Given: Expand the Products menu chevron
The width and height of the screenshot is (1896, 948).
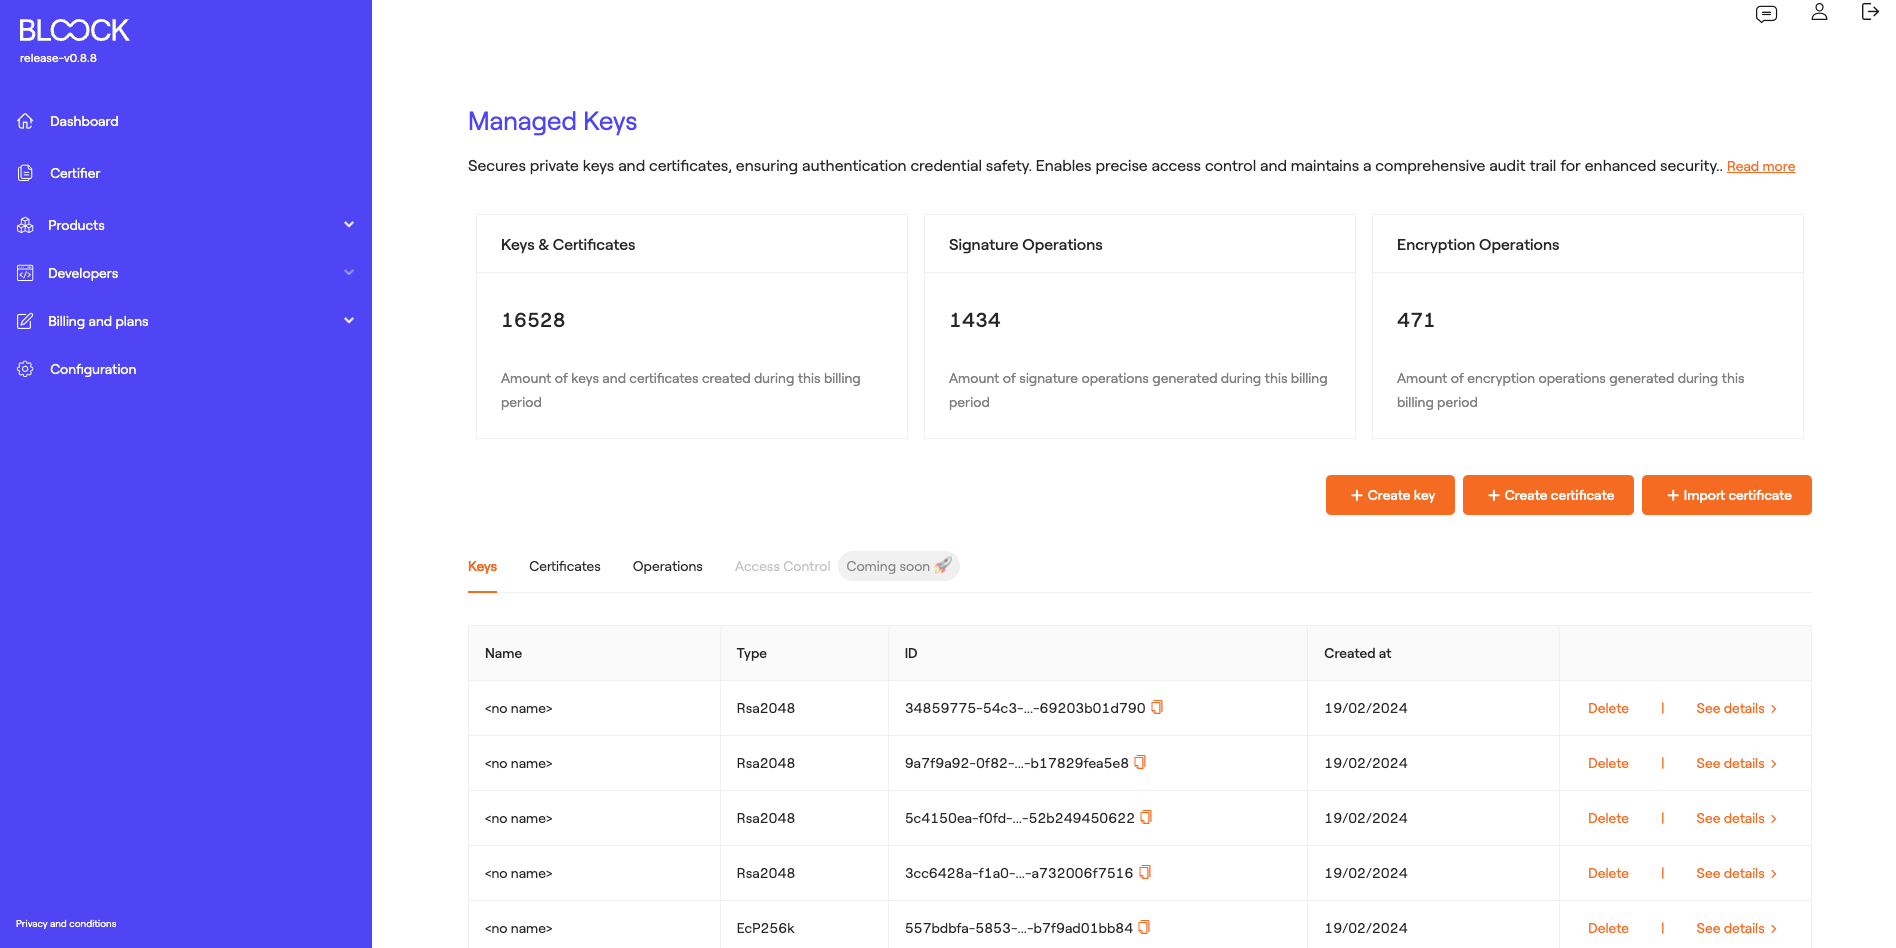Looking at the screenshot, I should click(349, 224).
